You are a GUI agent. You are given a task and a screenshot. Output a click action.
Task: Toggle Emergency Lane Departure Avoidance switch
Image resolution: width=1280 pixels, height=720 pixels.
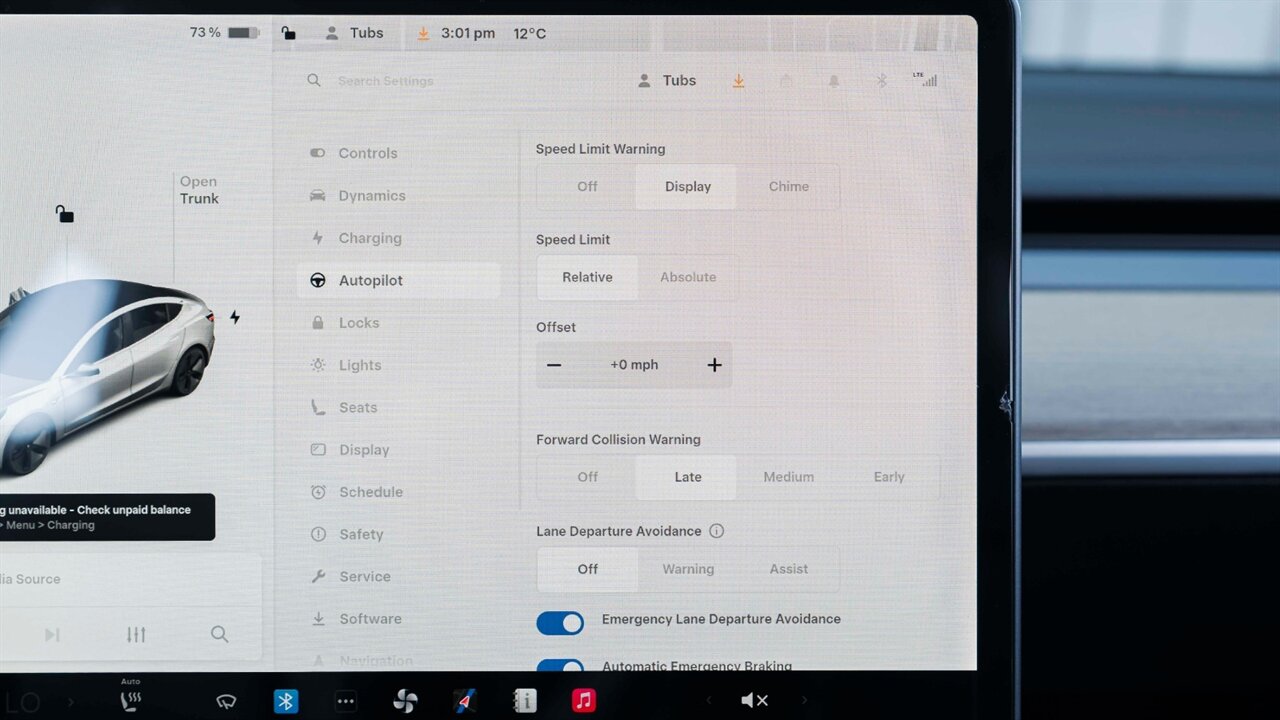[560, 623]
